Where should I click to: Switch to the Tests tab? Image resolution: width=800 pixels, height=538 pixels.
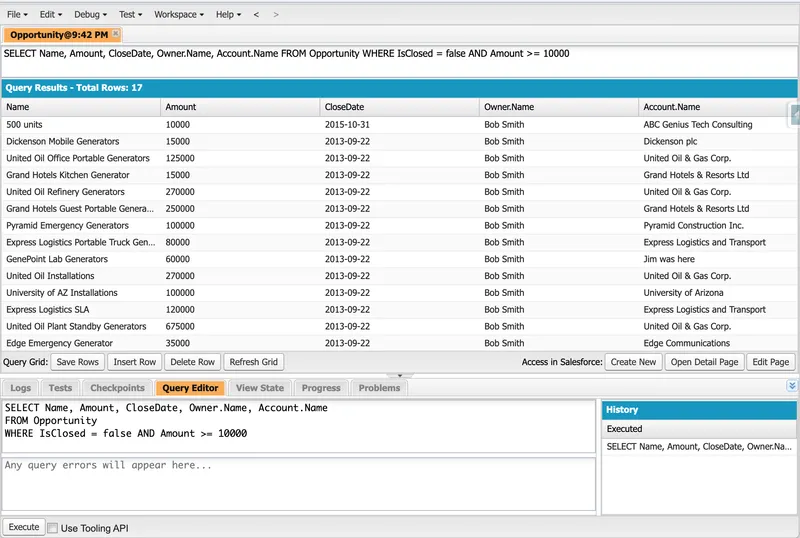[x=60, y=388]
